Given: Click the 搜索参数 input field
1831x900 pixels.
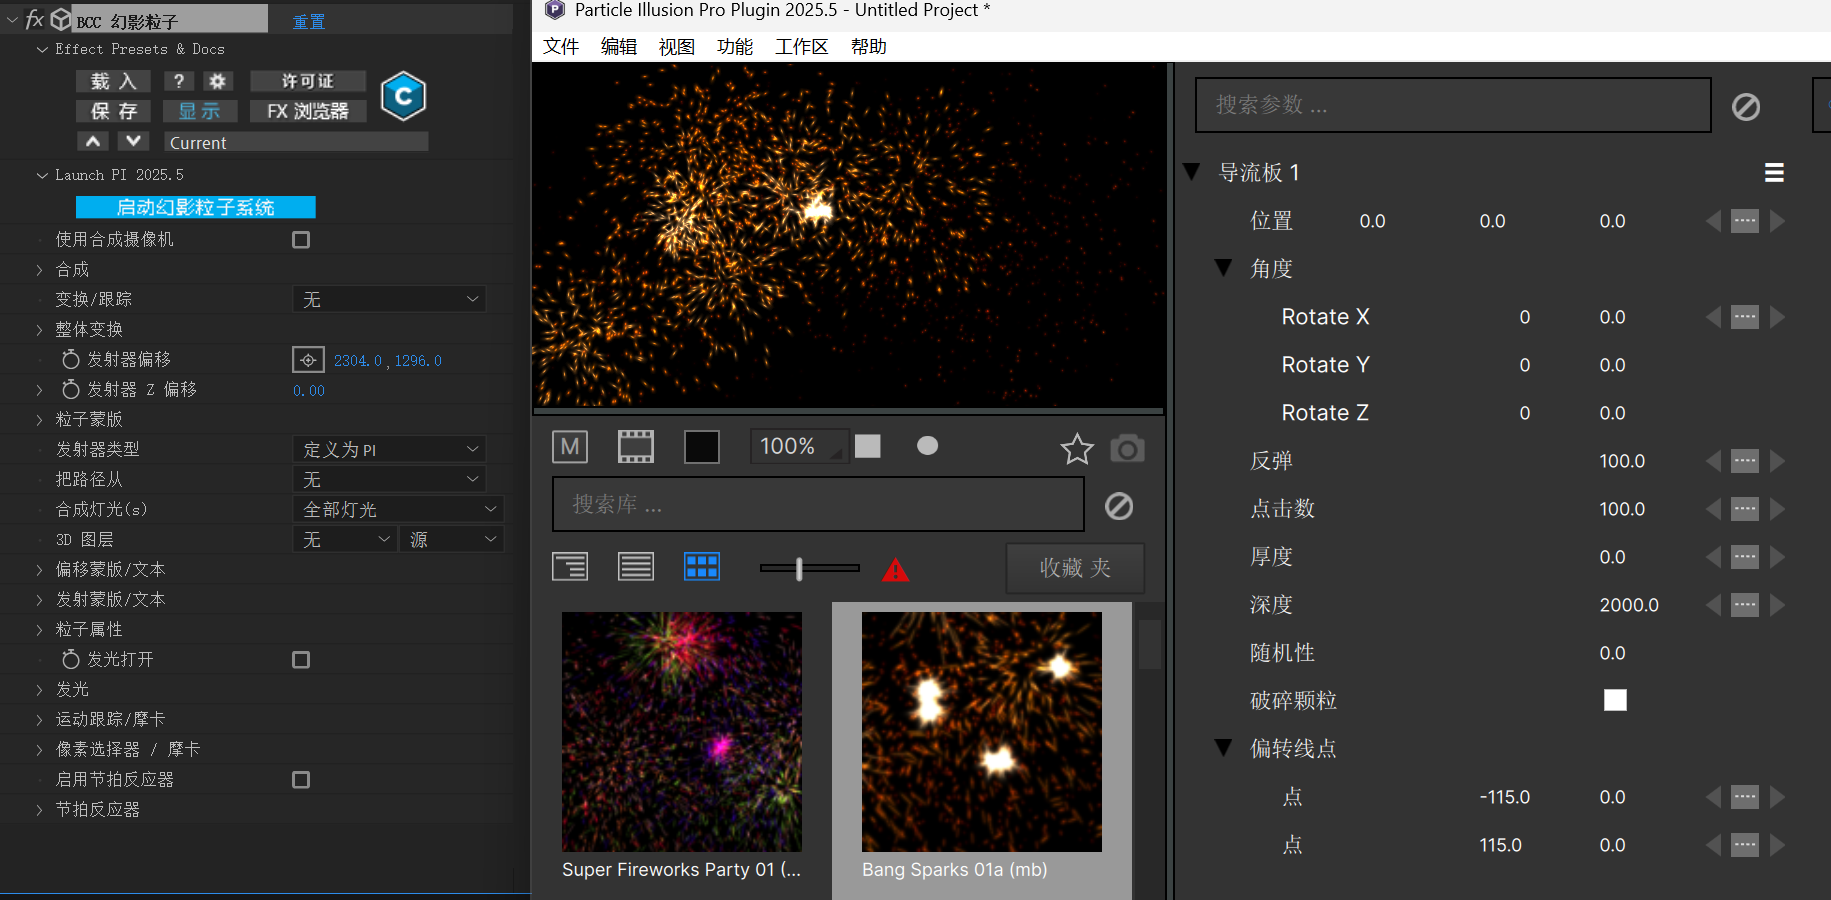Looking at the screenshot, I should (x=1453, y=105).
